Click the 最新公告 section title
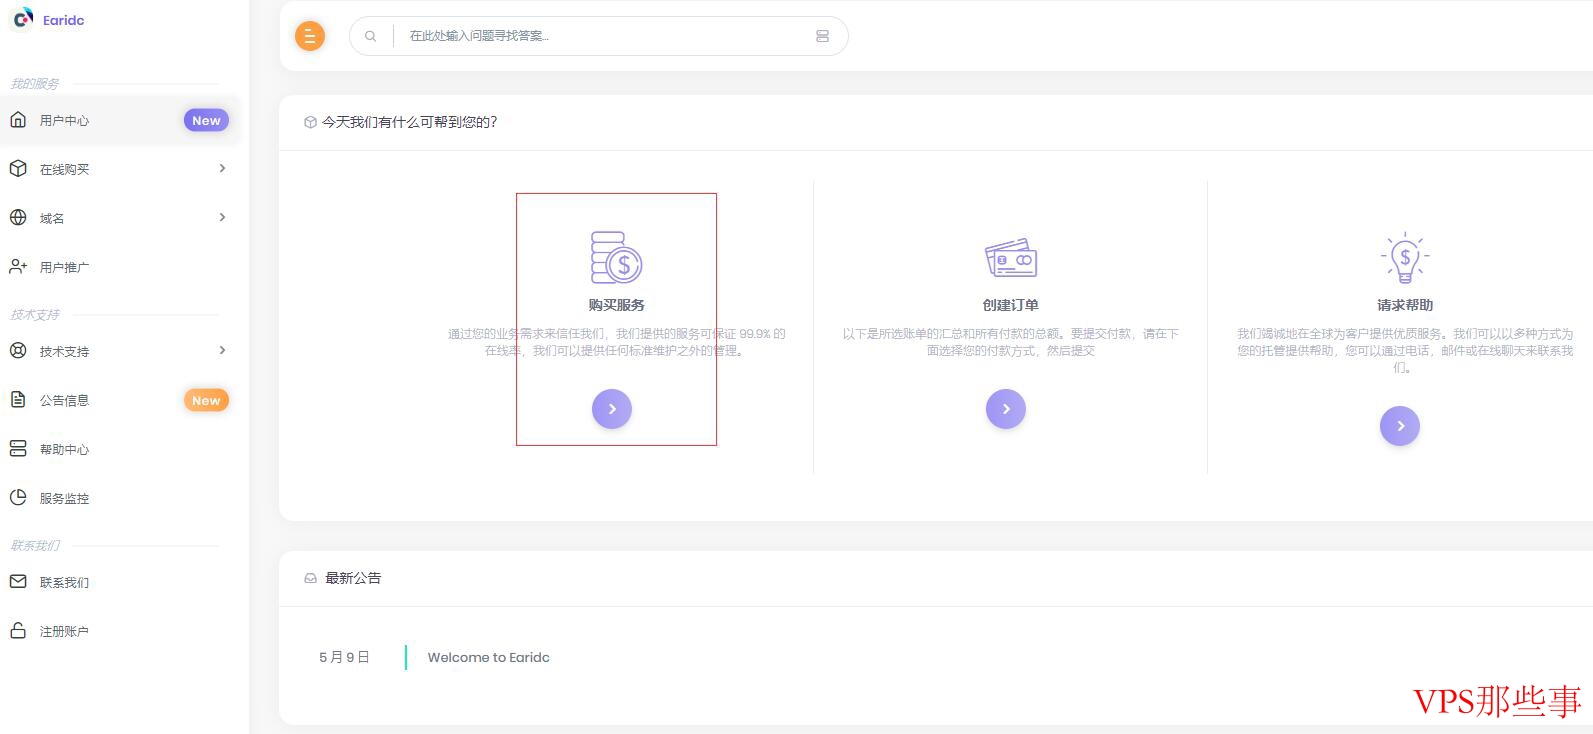 pyautogui.click(x=353, y=578)
